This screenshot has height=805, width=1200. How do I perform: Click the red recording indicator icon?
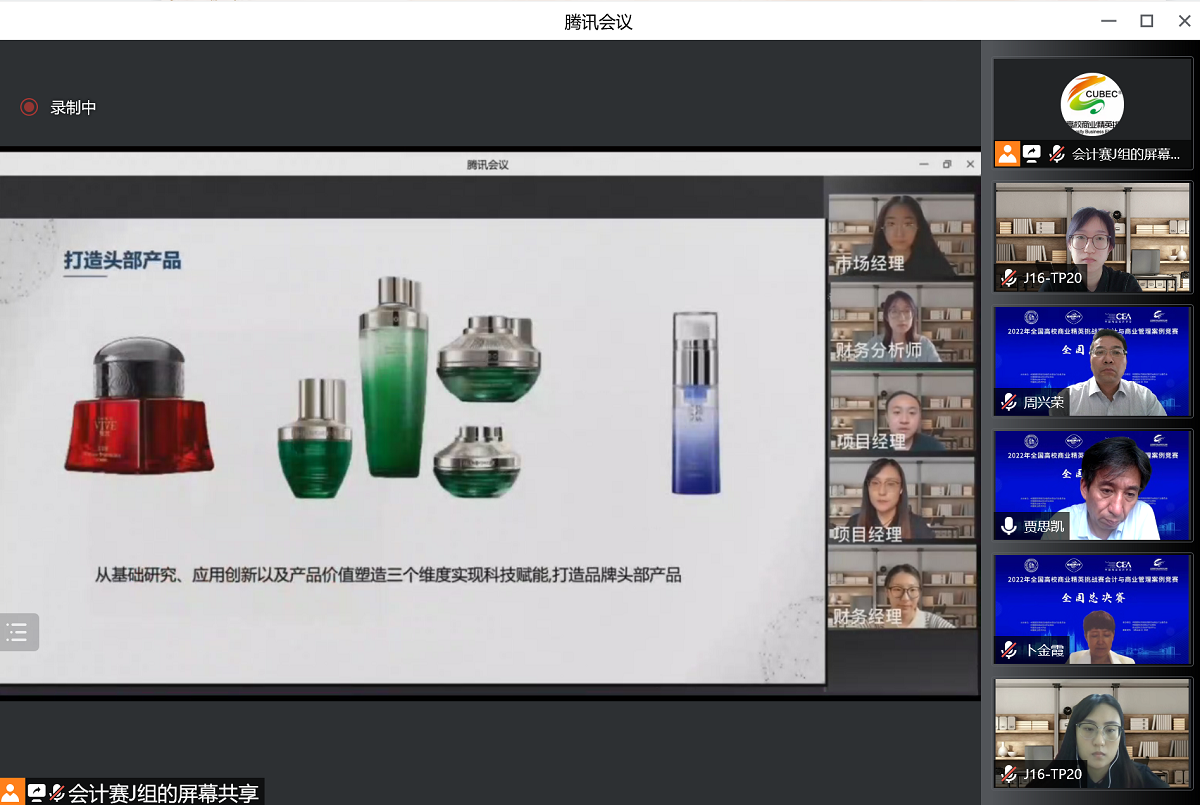pyautogui.click(x=29, y=107)
